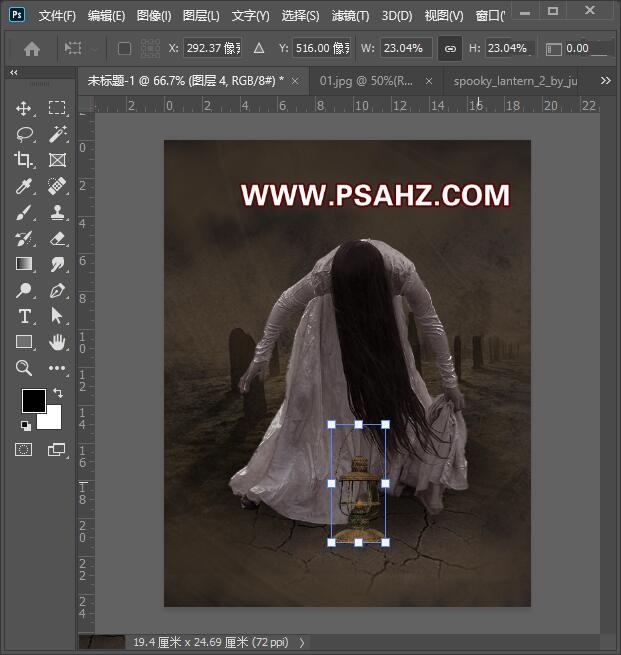The width and height of the screenshot is (621, 655).
Task: Select the Clone Stamp tool
Action: tap(57, 212)
